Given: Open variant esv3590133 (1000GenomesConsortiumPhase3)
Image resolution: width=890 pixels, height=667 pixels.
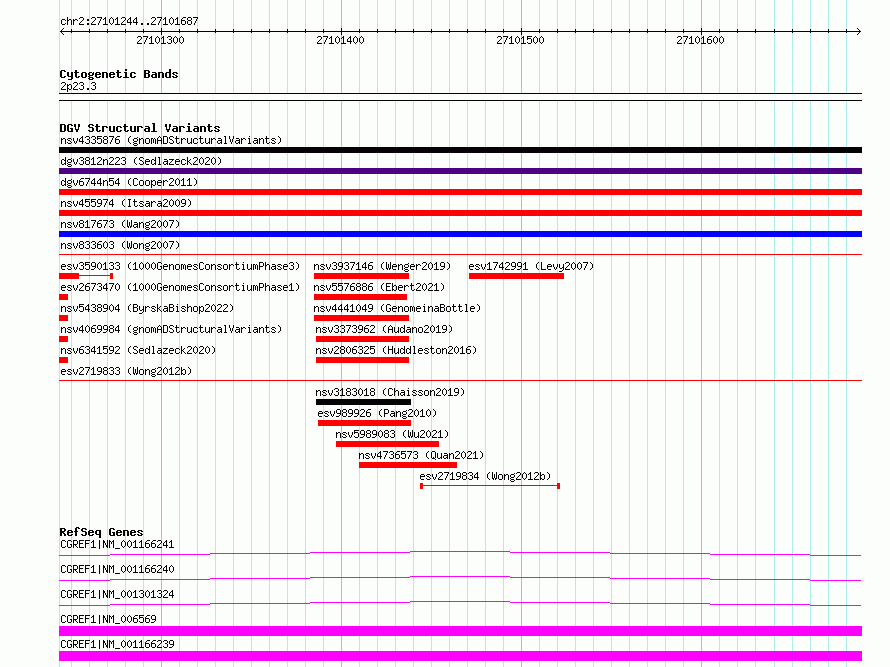Looking at the screenshot, I should pyautogui.click(x=180, y=266).
